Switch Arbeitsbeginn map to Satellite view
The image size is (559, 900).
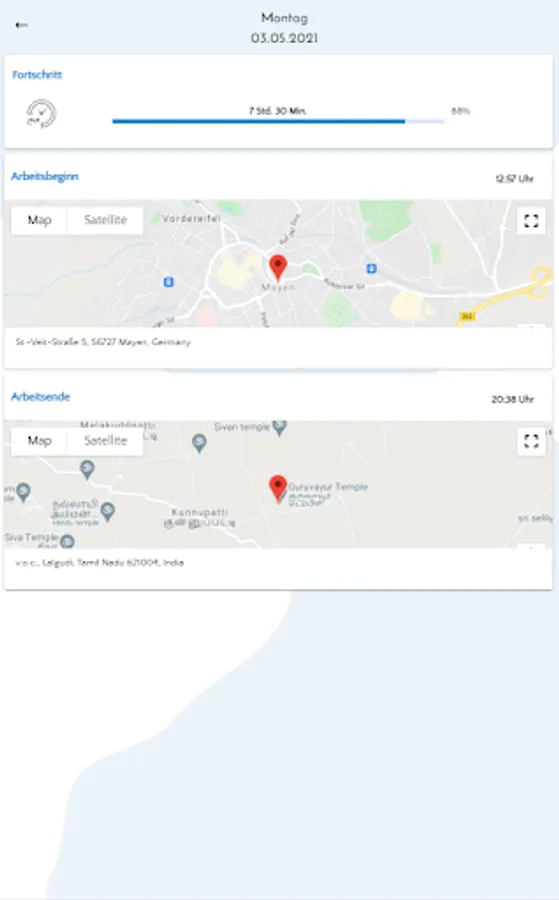point(105,220)
